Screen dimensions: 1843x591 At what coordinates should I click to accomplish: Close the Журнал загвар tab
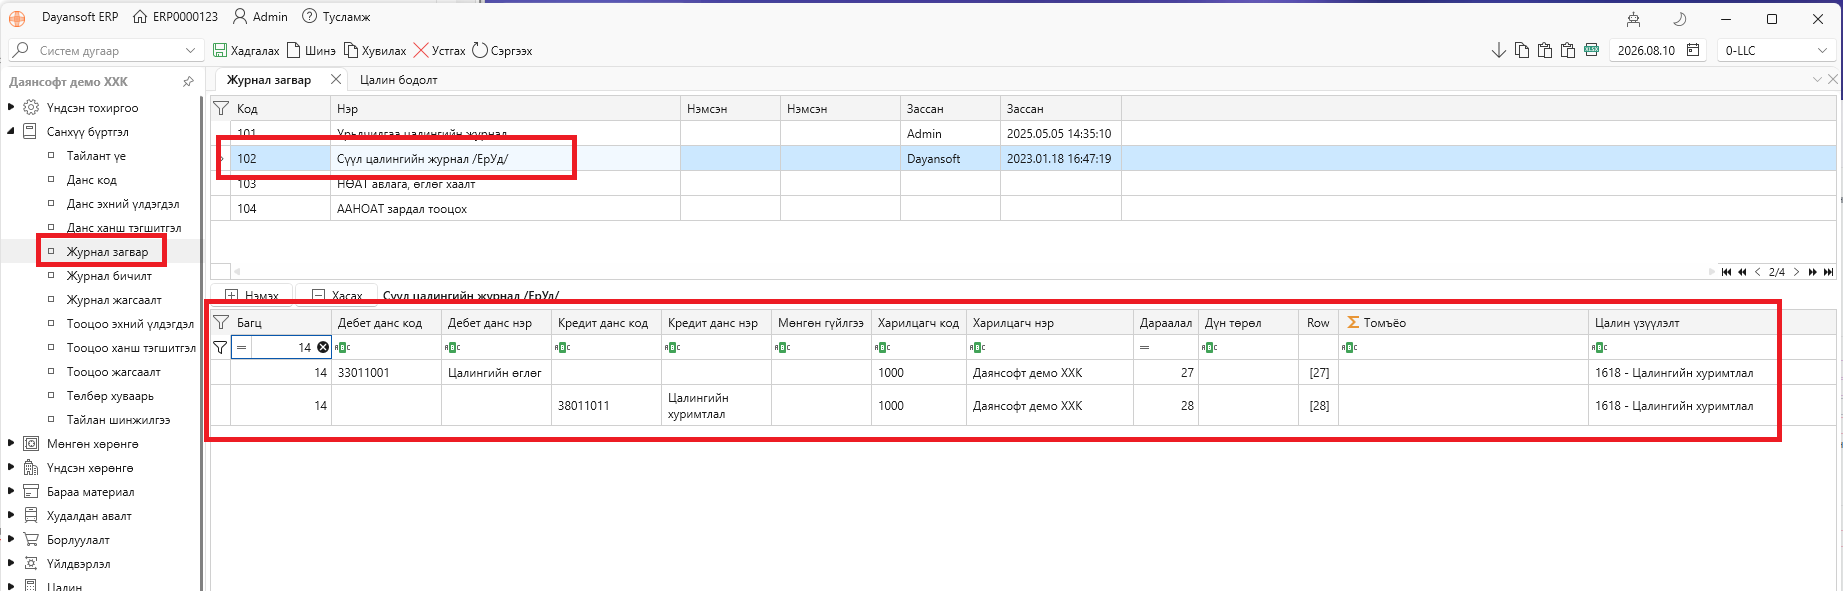(x=335, y=79)
